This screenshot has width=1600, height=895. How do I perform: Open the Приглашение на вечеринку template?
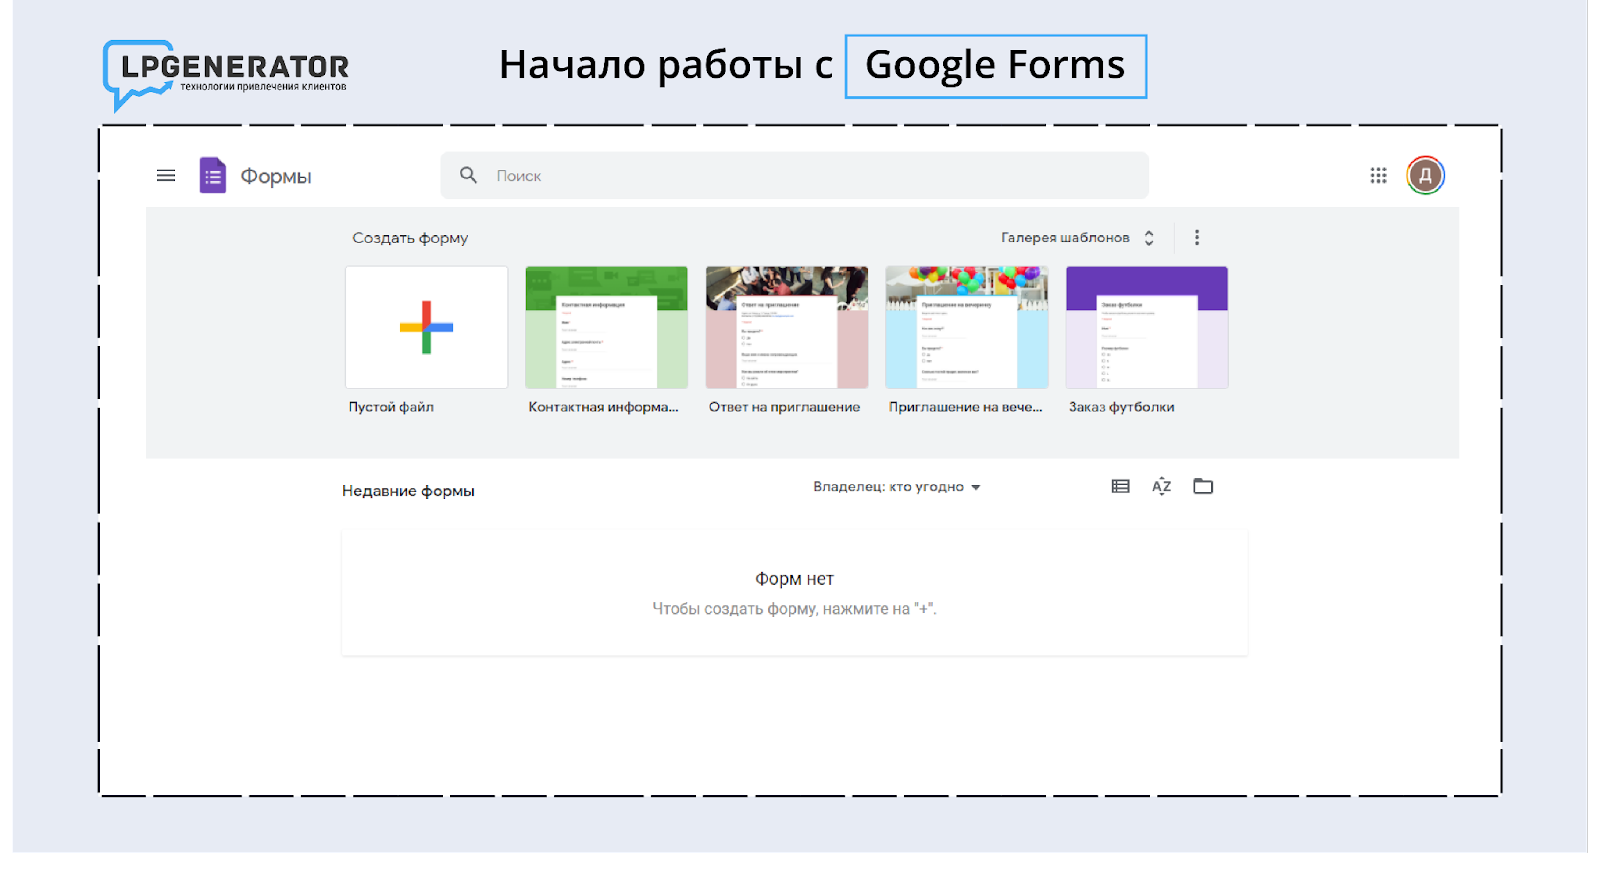[x=966, y=327]
